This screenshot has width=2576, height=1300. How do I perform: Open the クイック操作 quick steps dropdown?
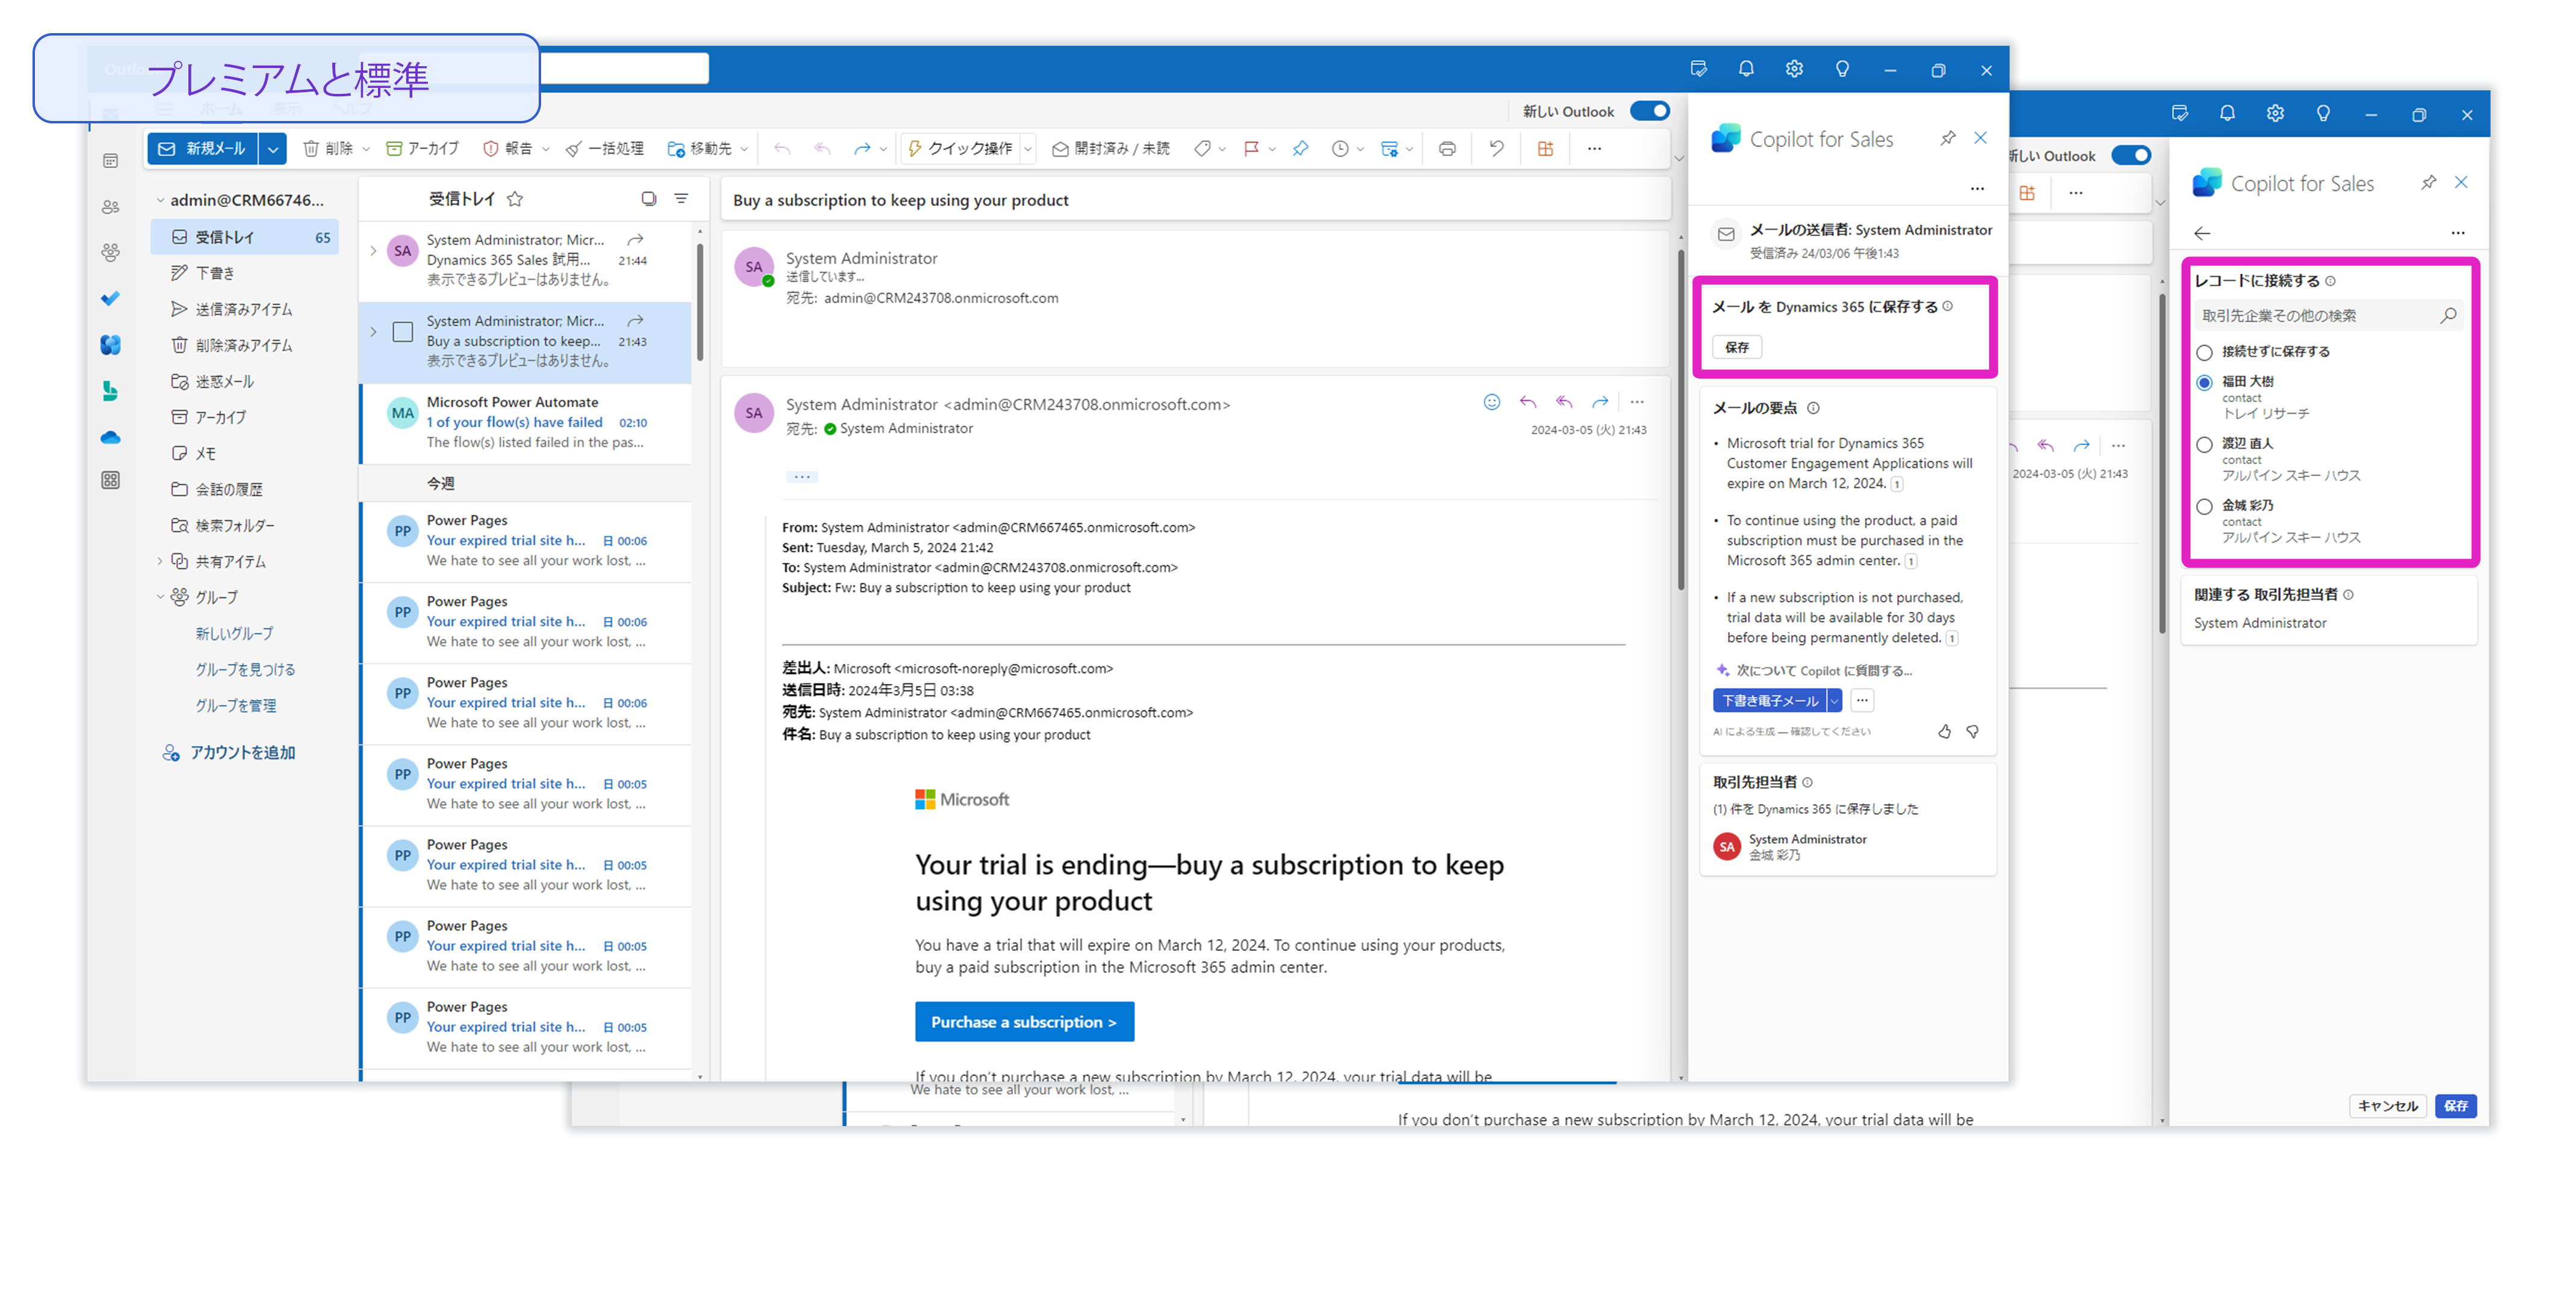(1028, 149)
